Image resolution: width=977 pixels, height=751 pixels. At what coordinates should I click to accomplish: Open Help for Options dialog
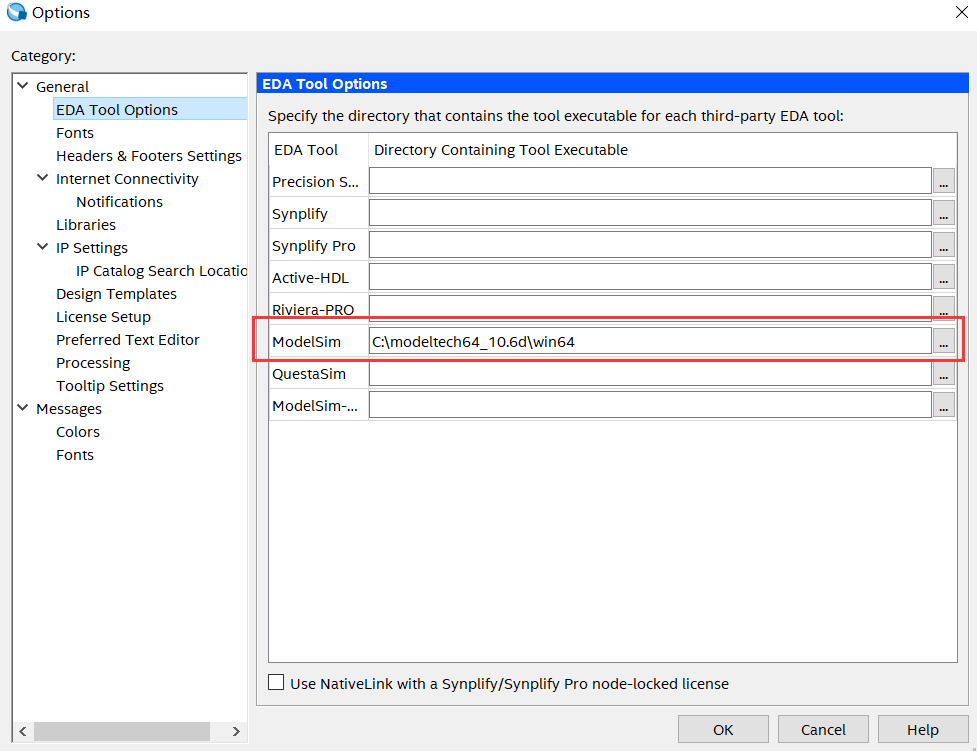click(923, 729)
